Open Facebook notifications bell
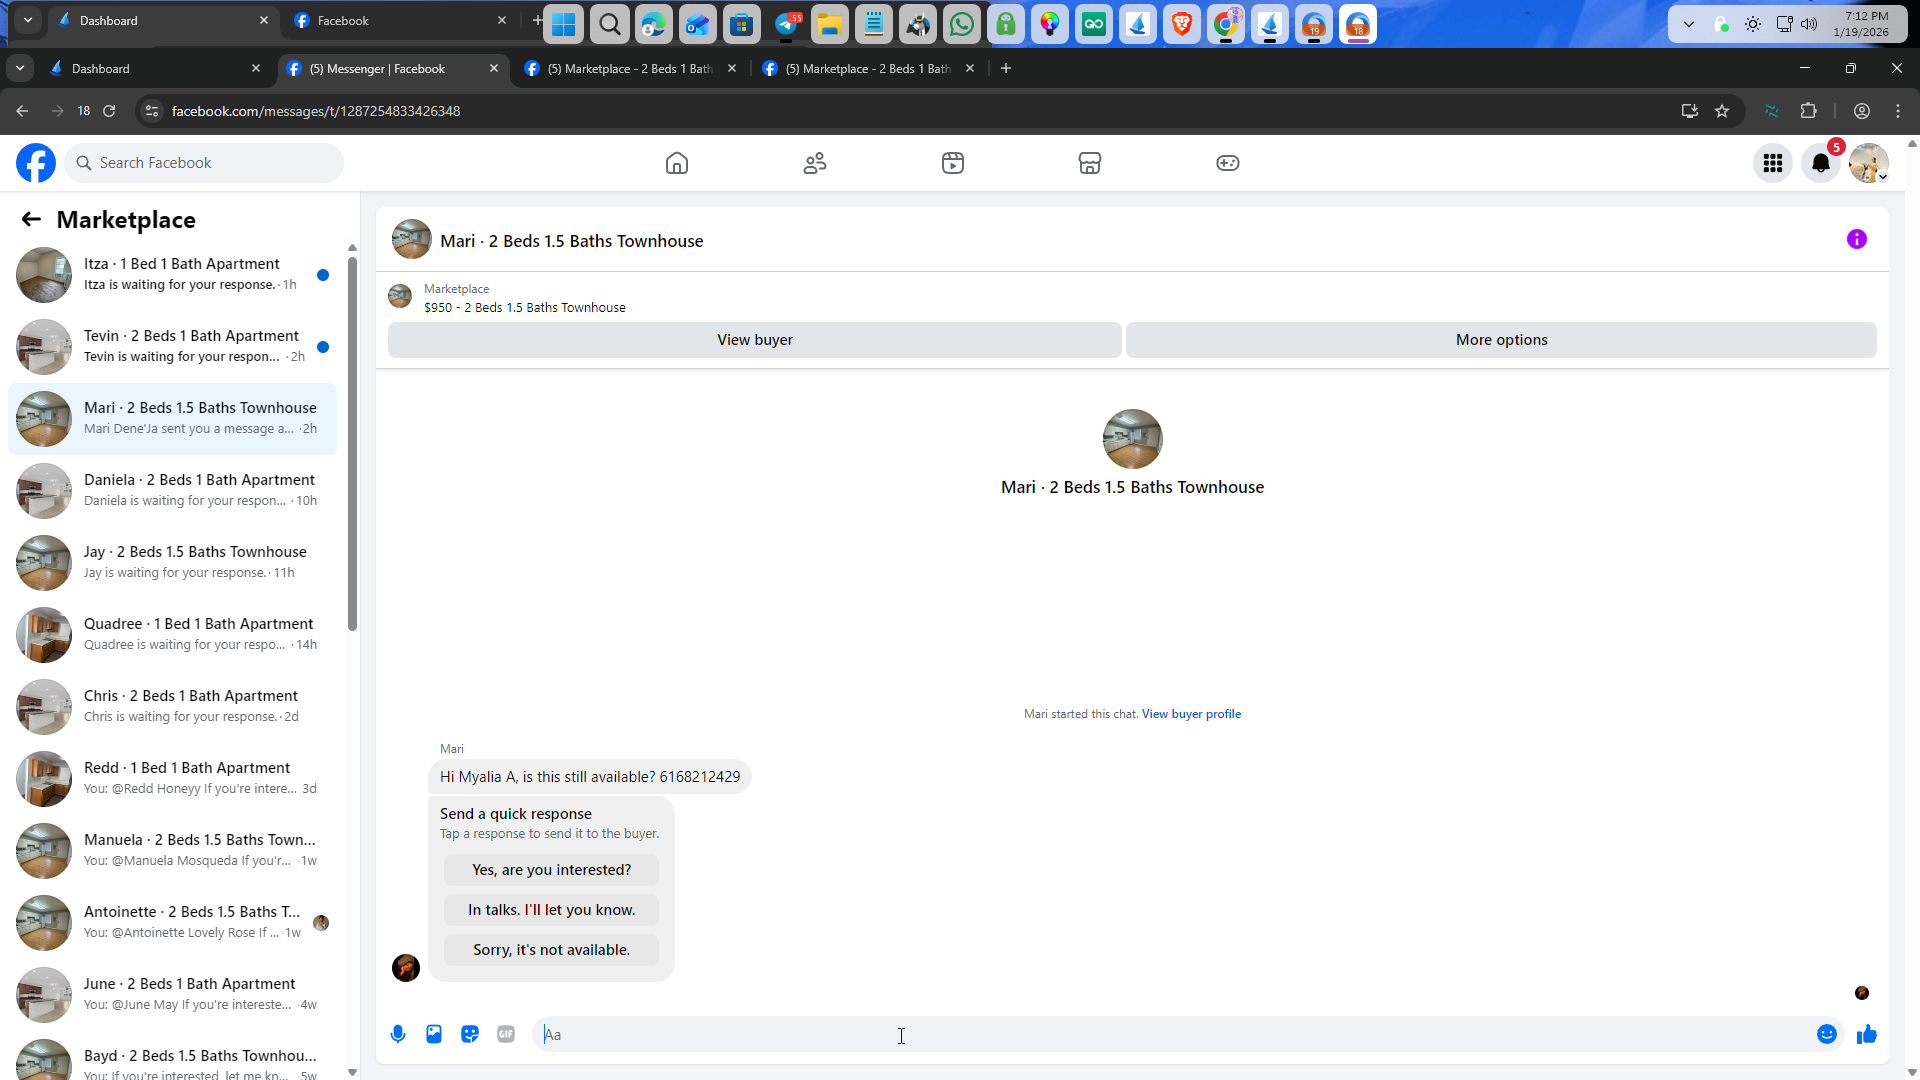 tap(1821, 163)
